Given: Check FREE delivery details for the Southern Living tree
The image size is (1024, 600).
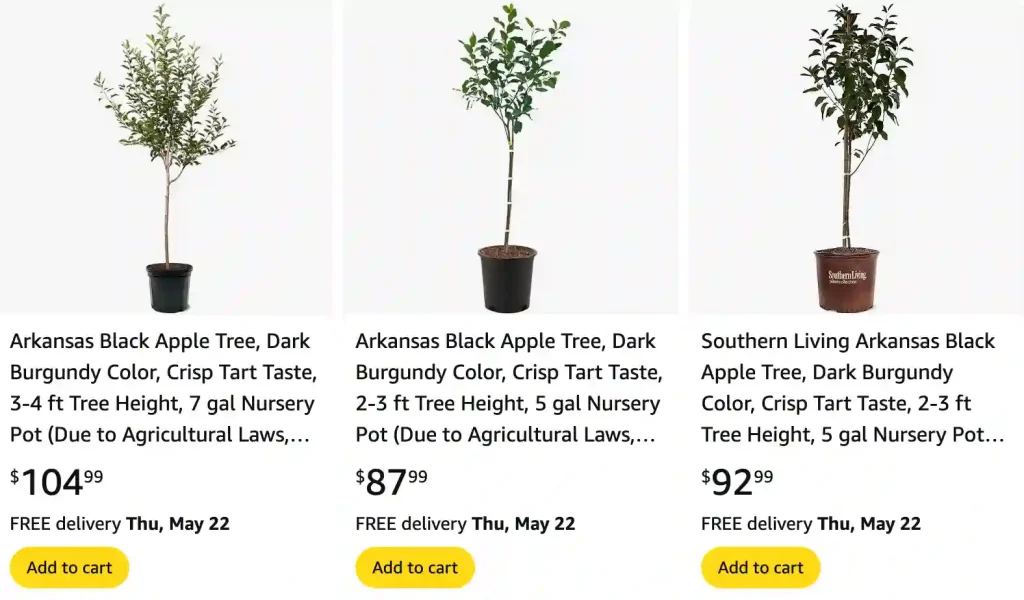Looking at the screenshot, I should 811,523.
